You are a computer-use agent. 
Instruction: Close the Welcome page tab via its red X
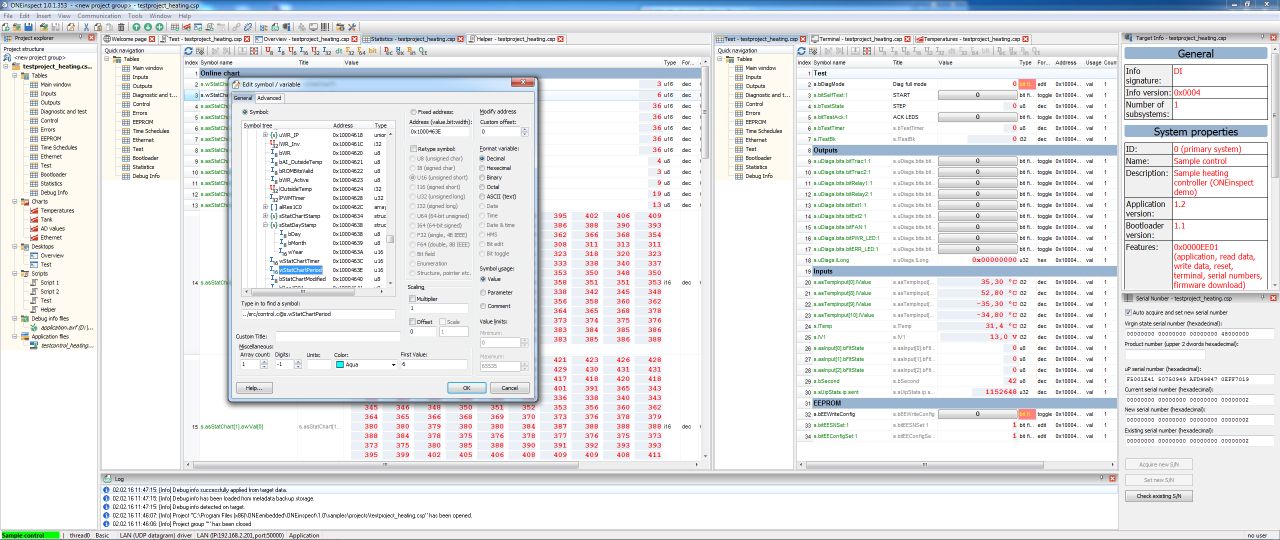click(152, 39)
